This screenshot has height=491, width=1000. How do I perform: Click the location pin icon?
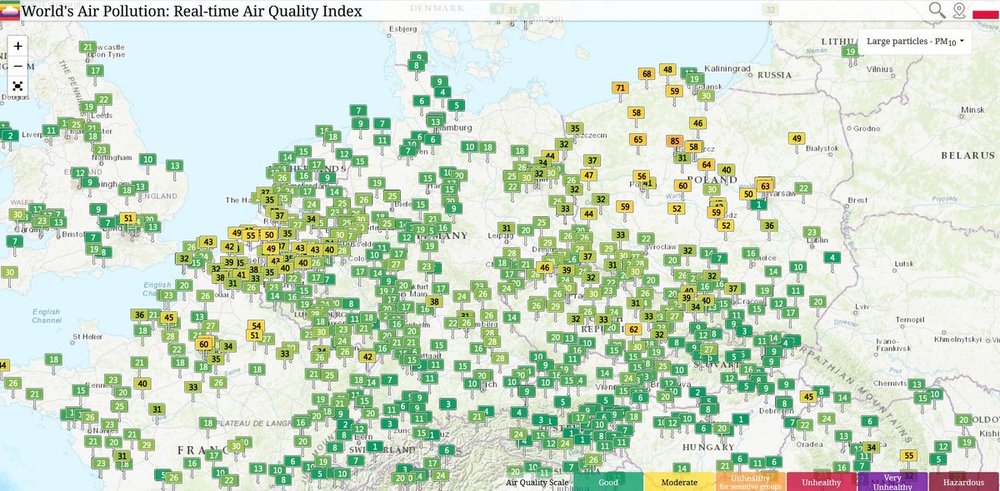960,10
